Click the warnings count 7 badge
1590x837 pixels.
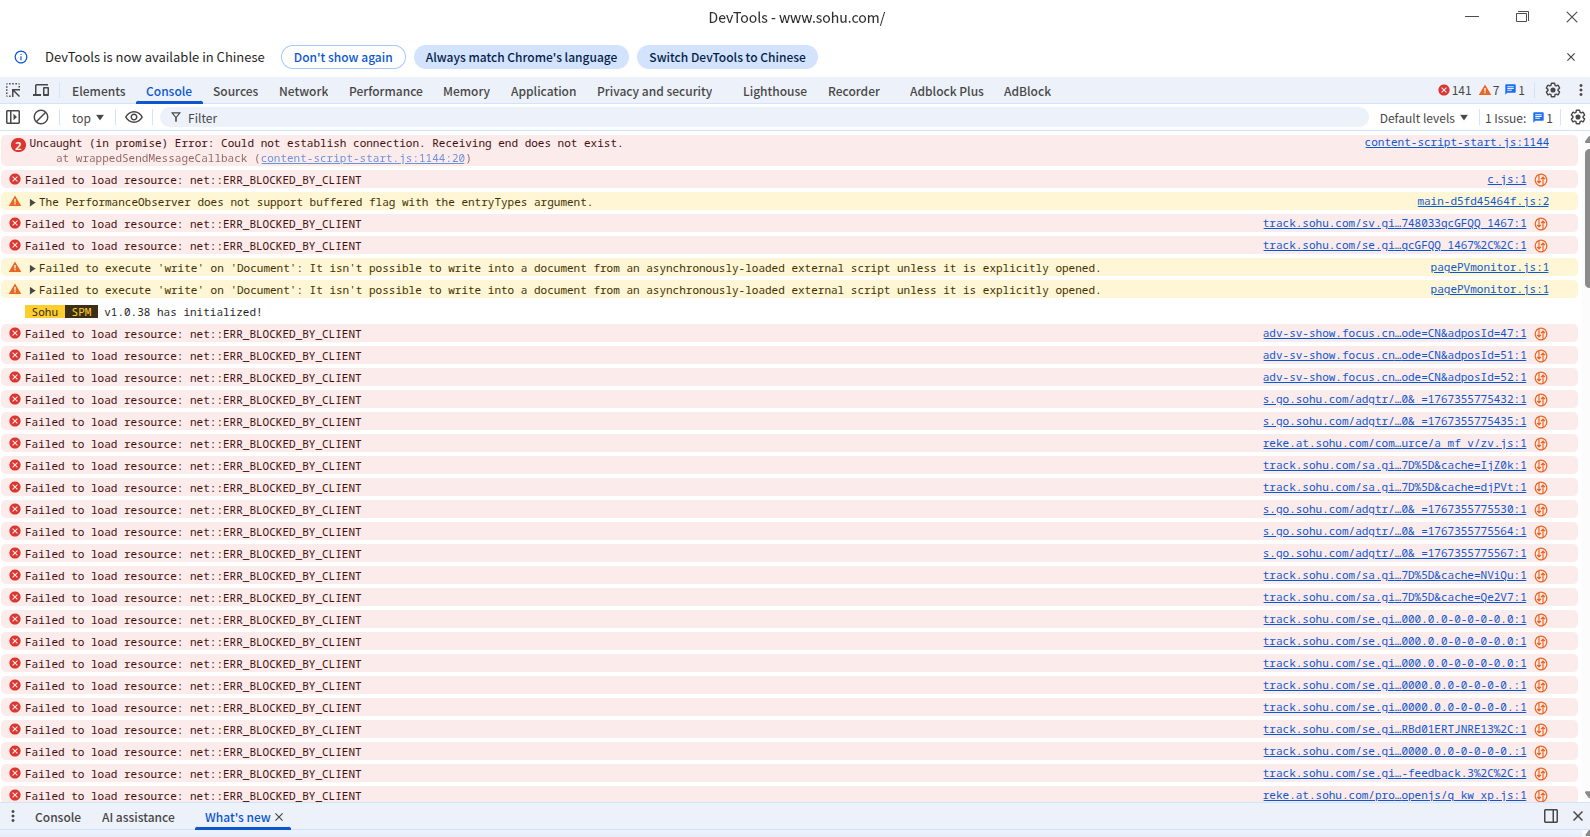(x=1489, y=91)
